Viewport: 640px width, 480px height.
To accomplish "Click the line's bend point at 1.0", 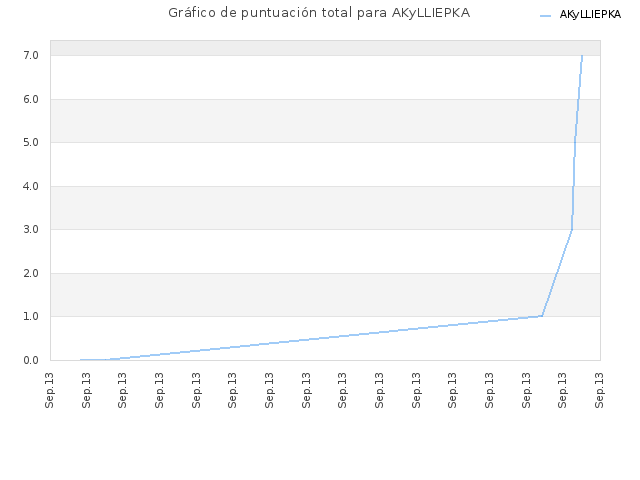I will [x=542, y=316].
